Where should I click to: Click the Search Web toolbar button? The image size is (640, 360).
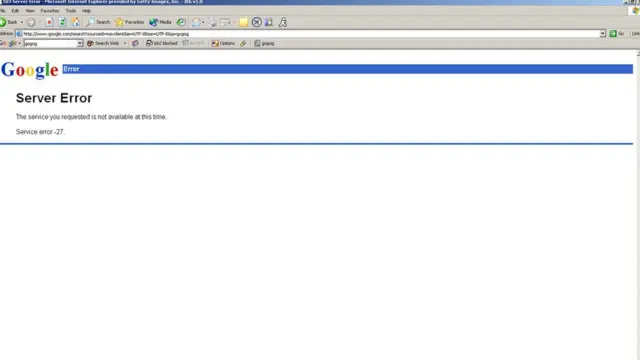[103, 43]
